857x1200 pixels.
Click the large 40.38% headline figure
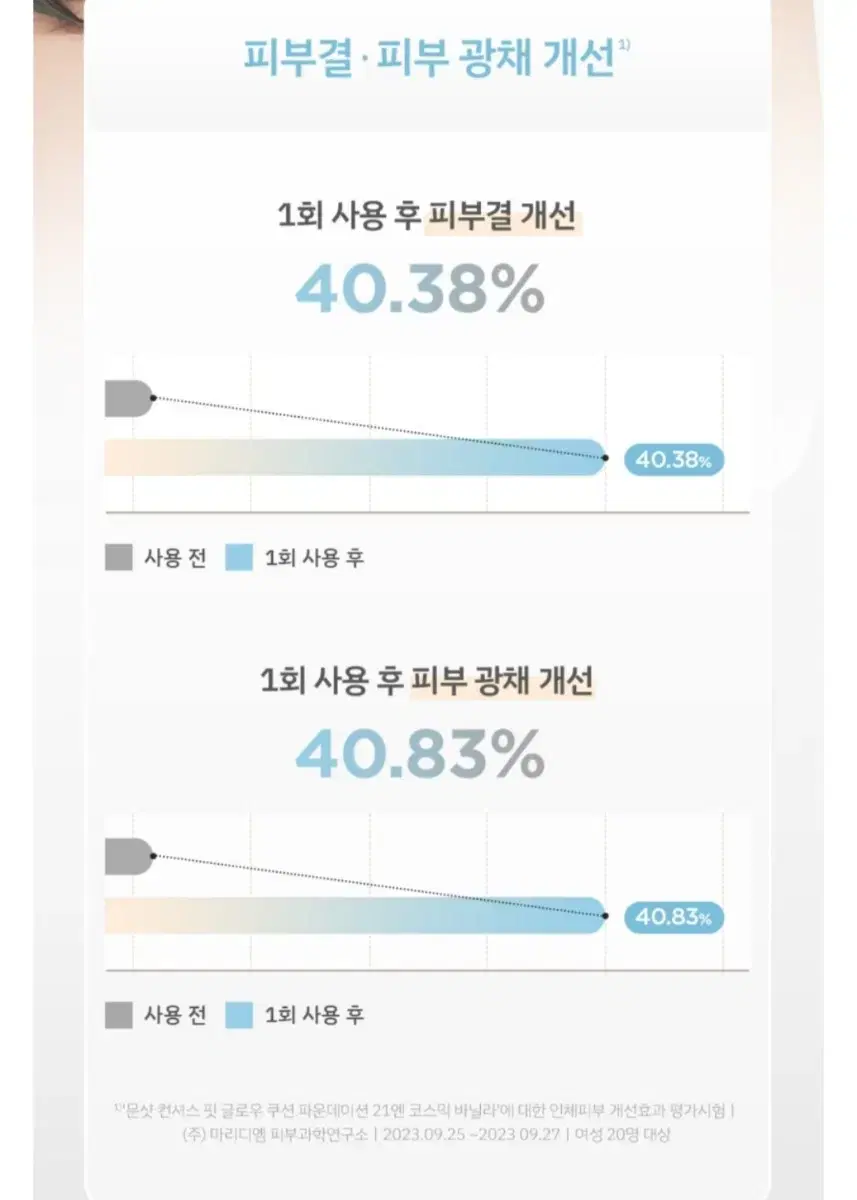coord(420,290)
